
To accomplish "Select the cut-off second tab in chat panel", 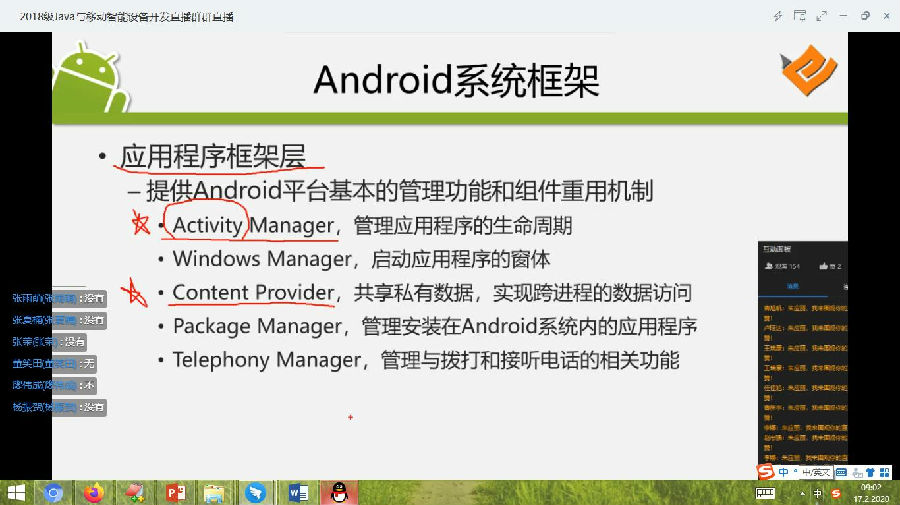I will click(844, 286).
